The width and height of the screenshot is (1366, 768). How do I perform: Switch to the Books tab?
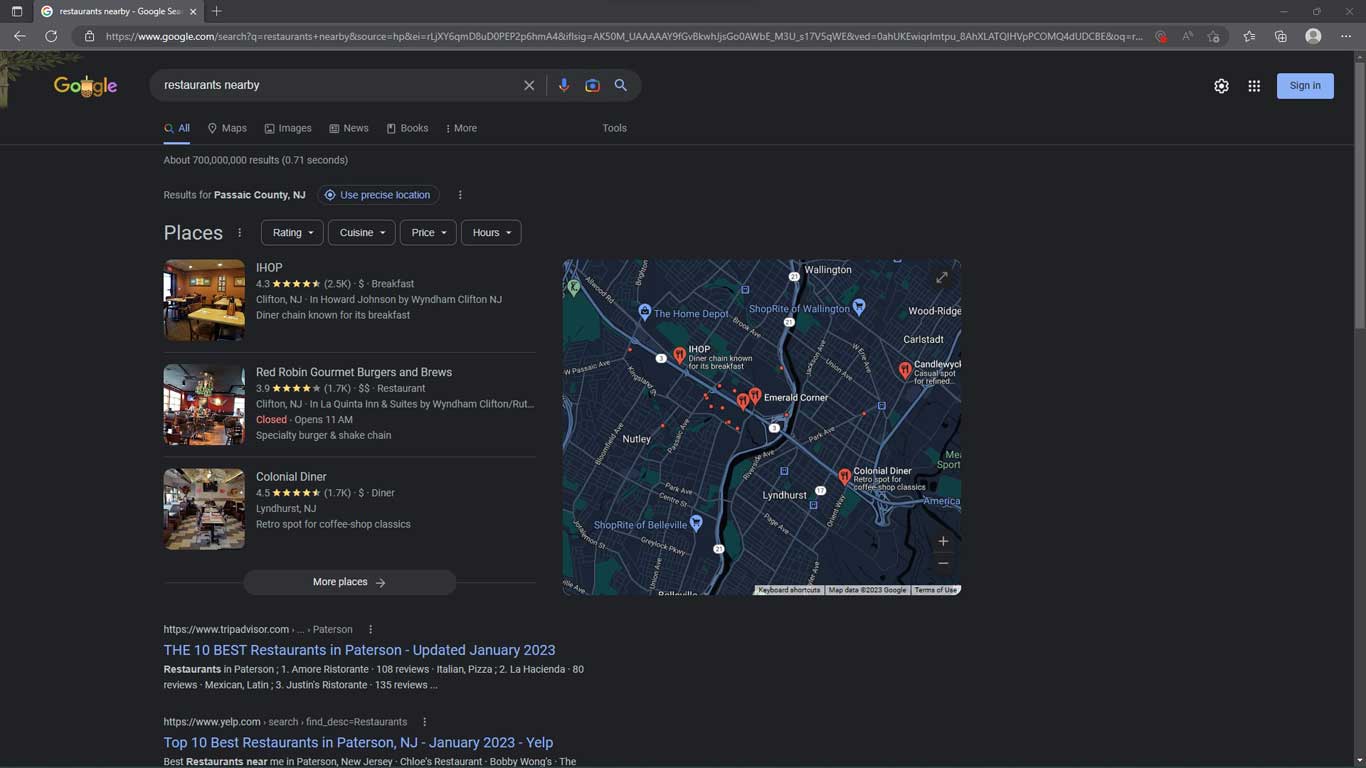tap(407, 128)
